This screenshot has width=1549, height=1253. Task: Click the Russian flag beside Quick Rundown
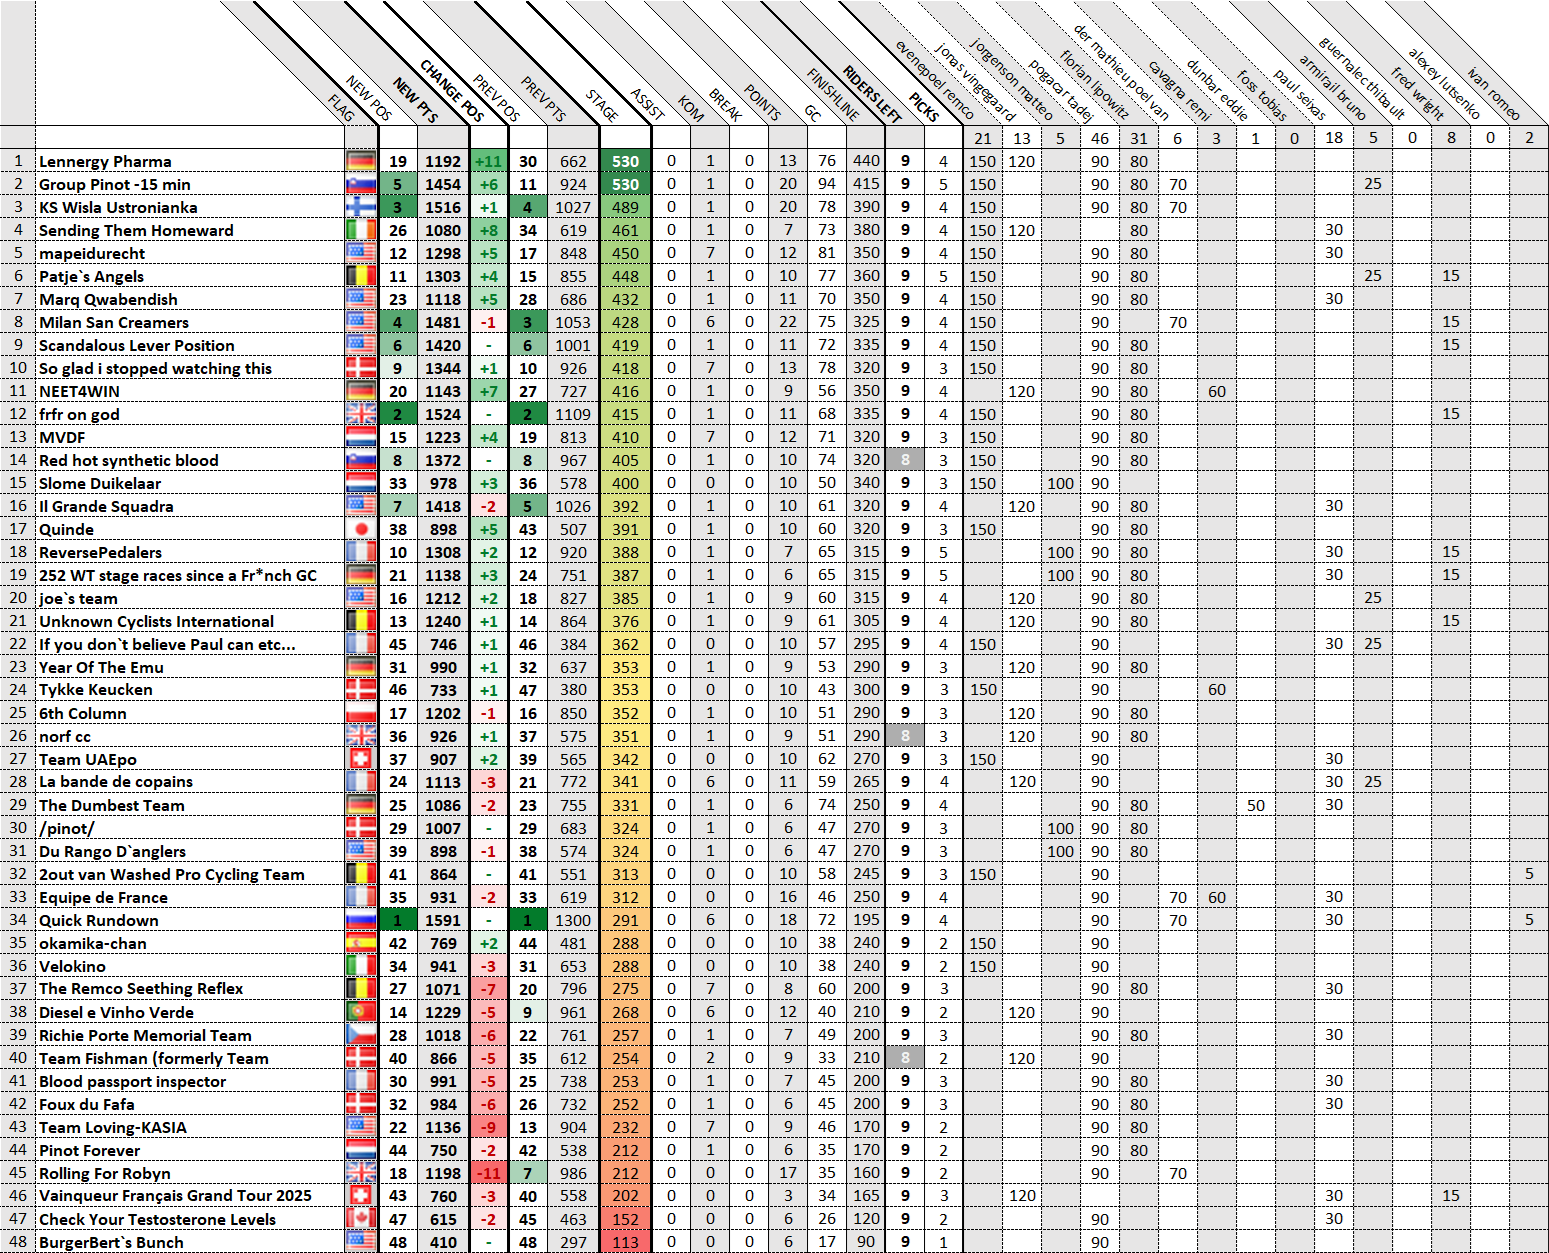pyautogui.click(x=361, y=920)
